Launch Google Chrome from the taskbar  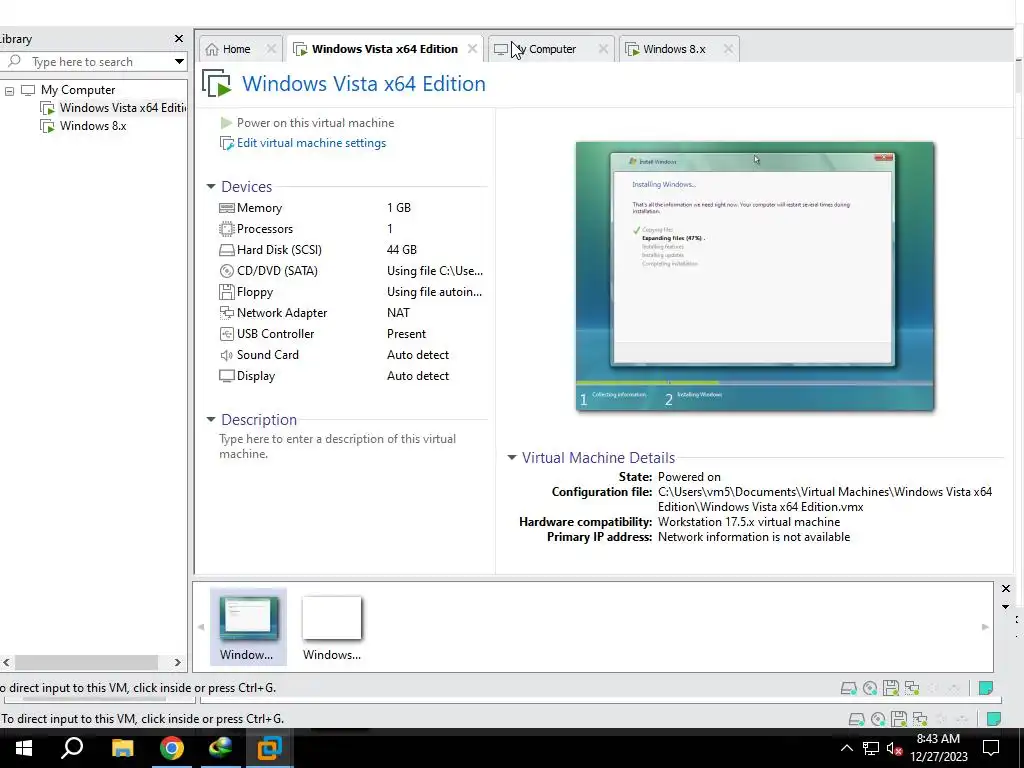coord(172,748)
